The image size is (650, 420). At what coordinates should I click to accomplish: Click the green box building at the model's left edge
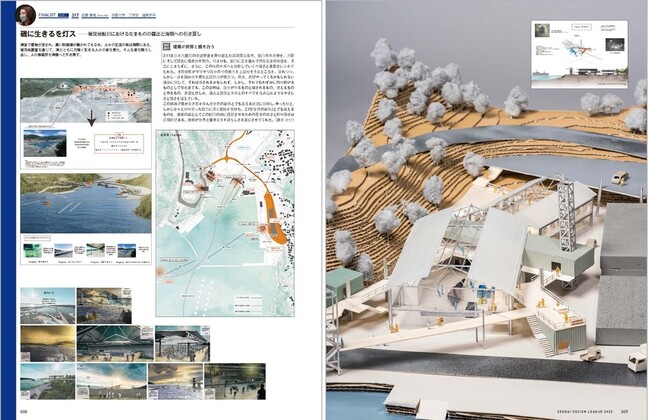click(344, 284)
